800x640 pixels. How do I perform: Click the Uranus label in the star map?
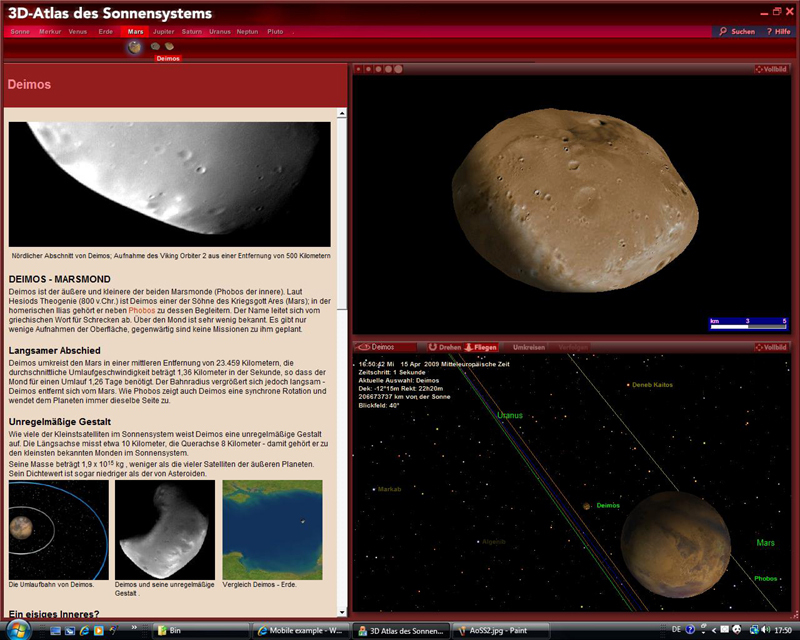click(x=510, y=415)
